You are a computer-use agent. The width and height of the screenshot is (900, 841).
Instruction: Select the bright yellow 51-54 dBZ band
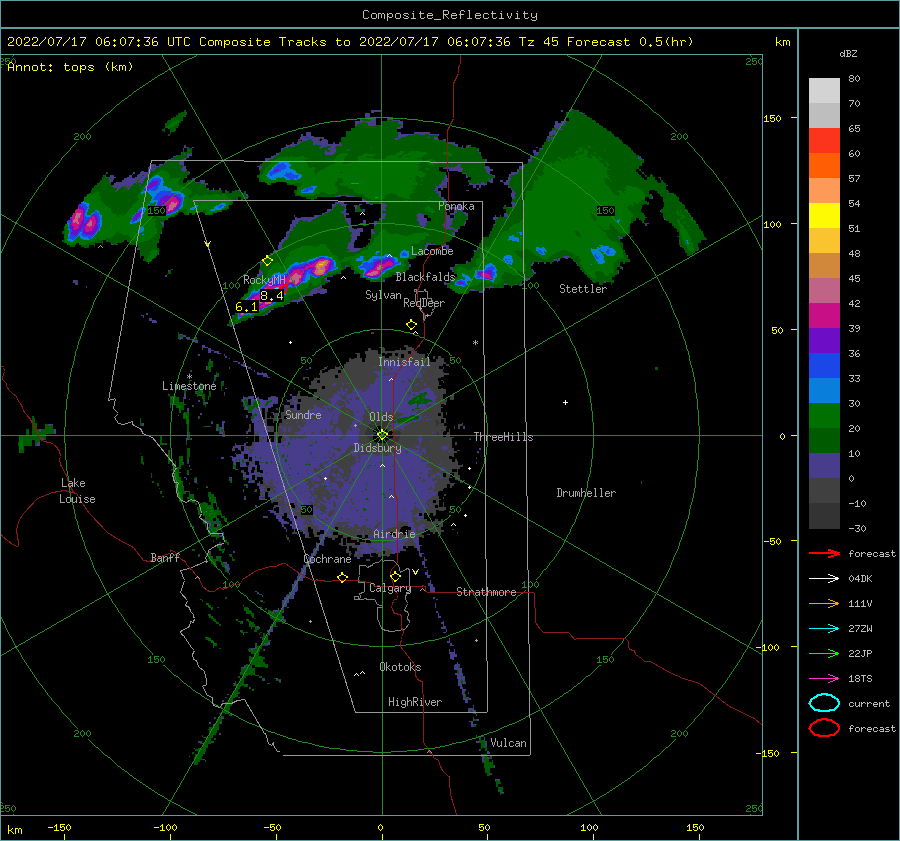click(824, 216)
